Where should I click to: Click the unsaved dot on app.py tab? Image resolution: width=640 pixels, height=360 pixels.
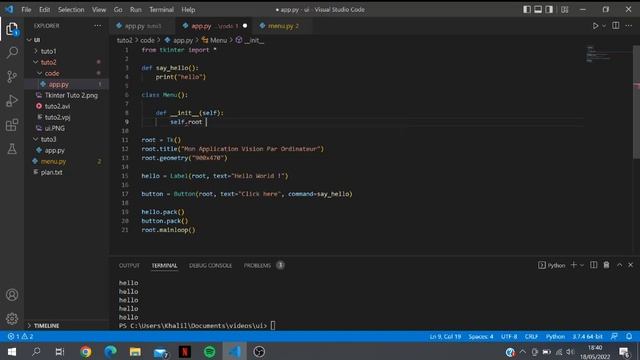click(245, 26)
